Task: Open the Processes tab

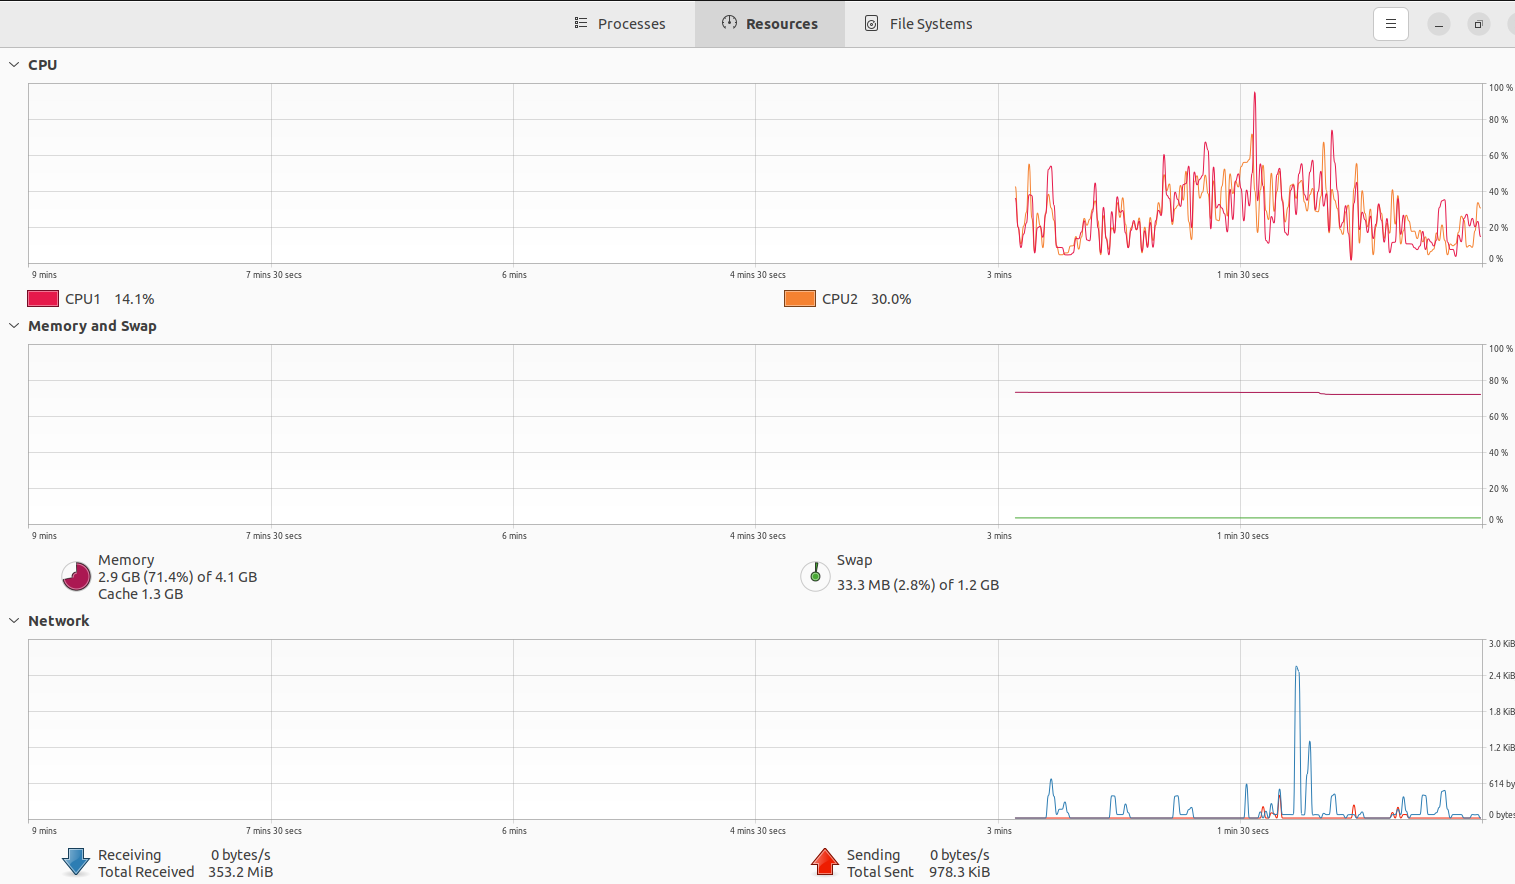Action: click(x=620, y=24)
